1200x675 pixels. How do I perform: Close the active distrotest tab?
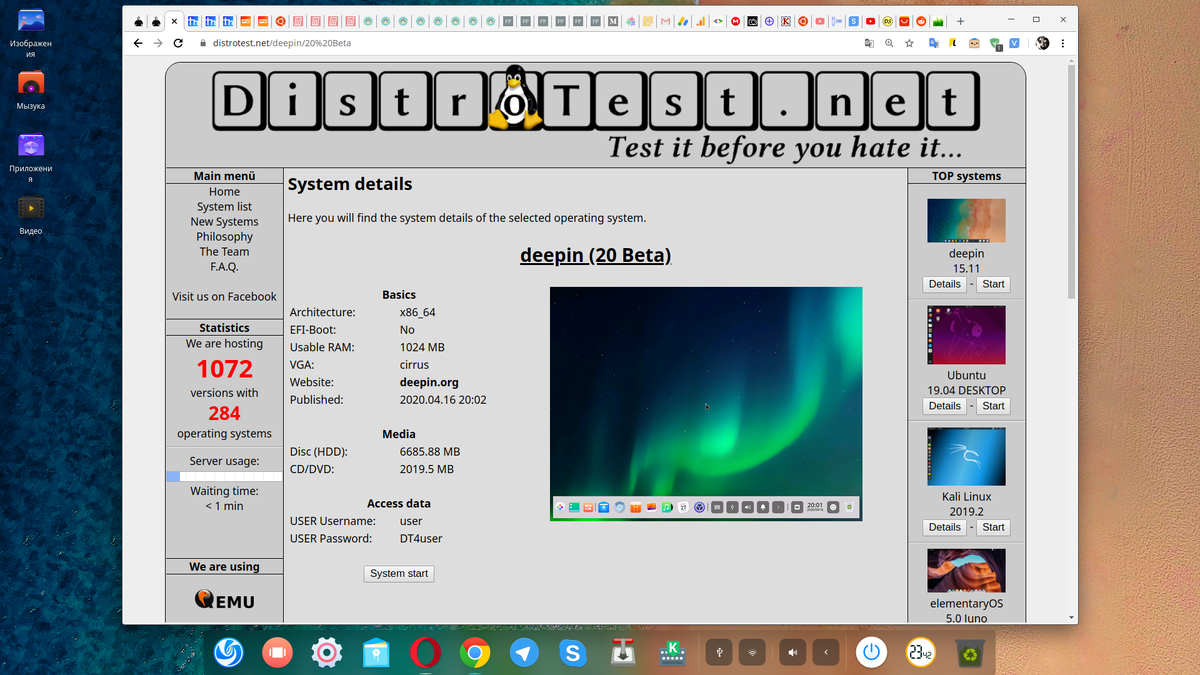[175, 20]
